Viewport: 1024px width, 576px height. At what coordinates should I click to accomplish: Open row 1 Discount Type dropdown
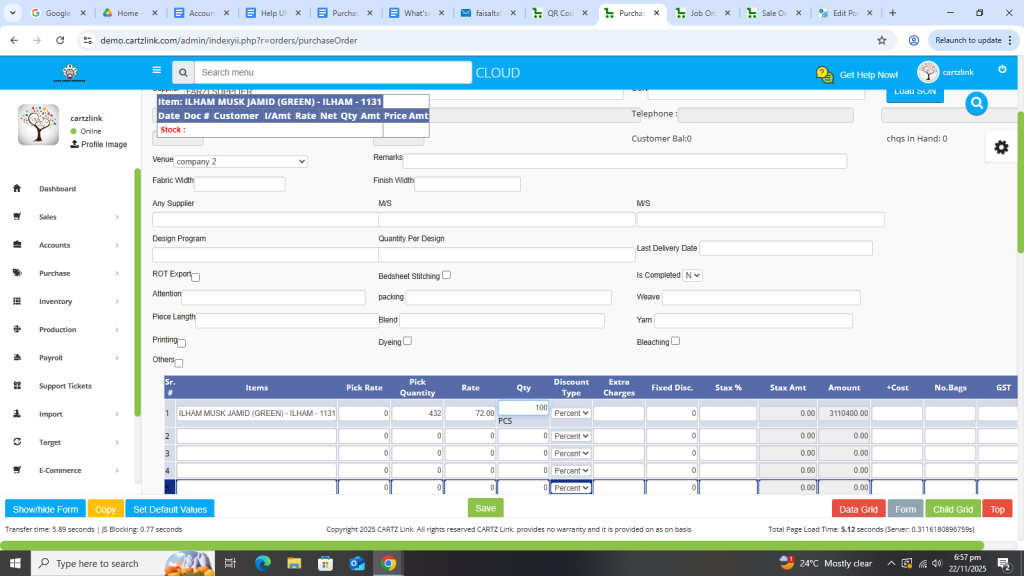pos(571,413)
